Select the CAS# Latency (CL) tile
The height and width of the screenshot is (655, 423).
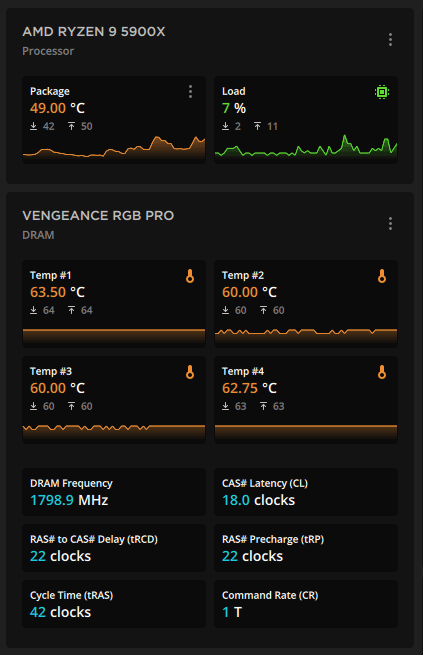point(306,492)
